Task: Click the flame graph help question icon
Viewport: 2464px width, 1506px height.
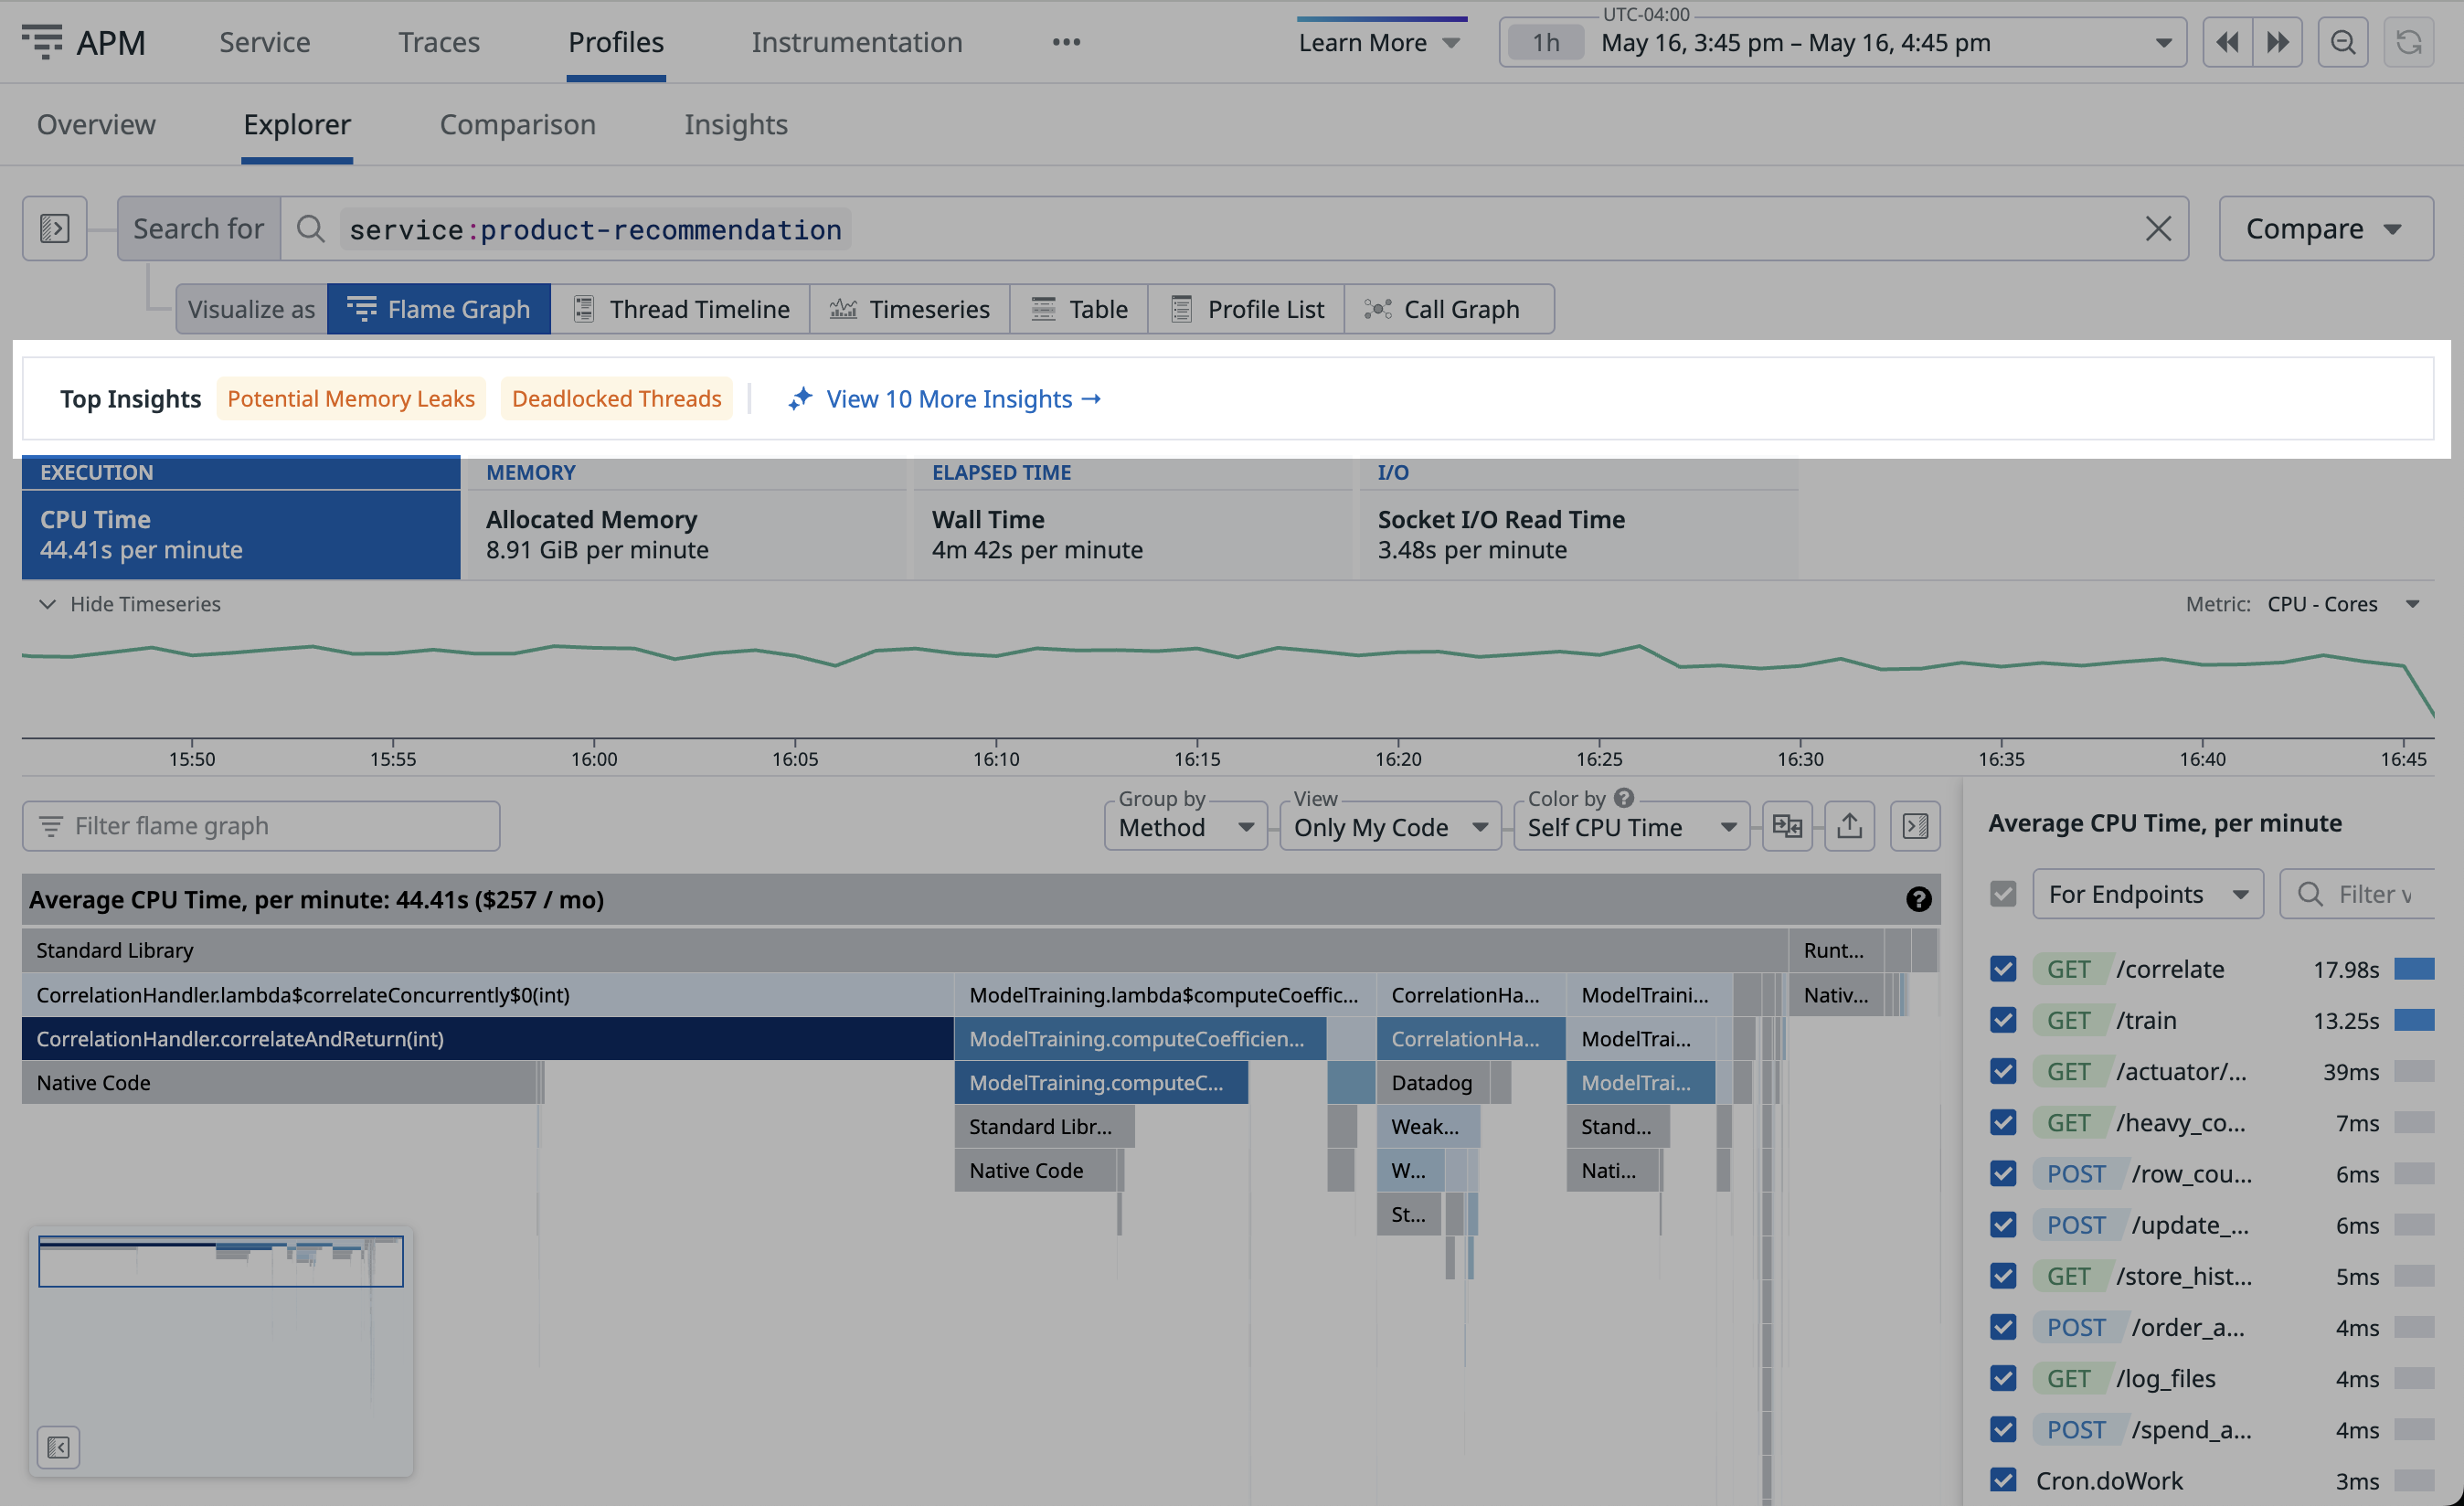Action: pos(1918,899)
